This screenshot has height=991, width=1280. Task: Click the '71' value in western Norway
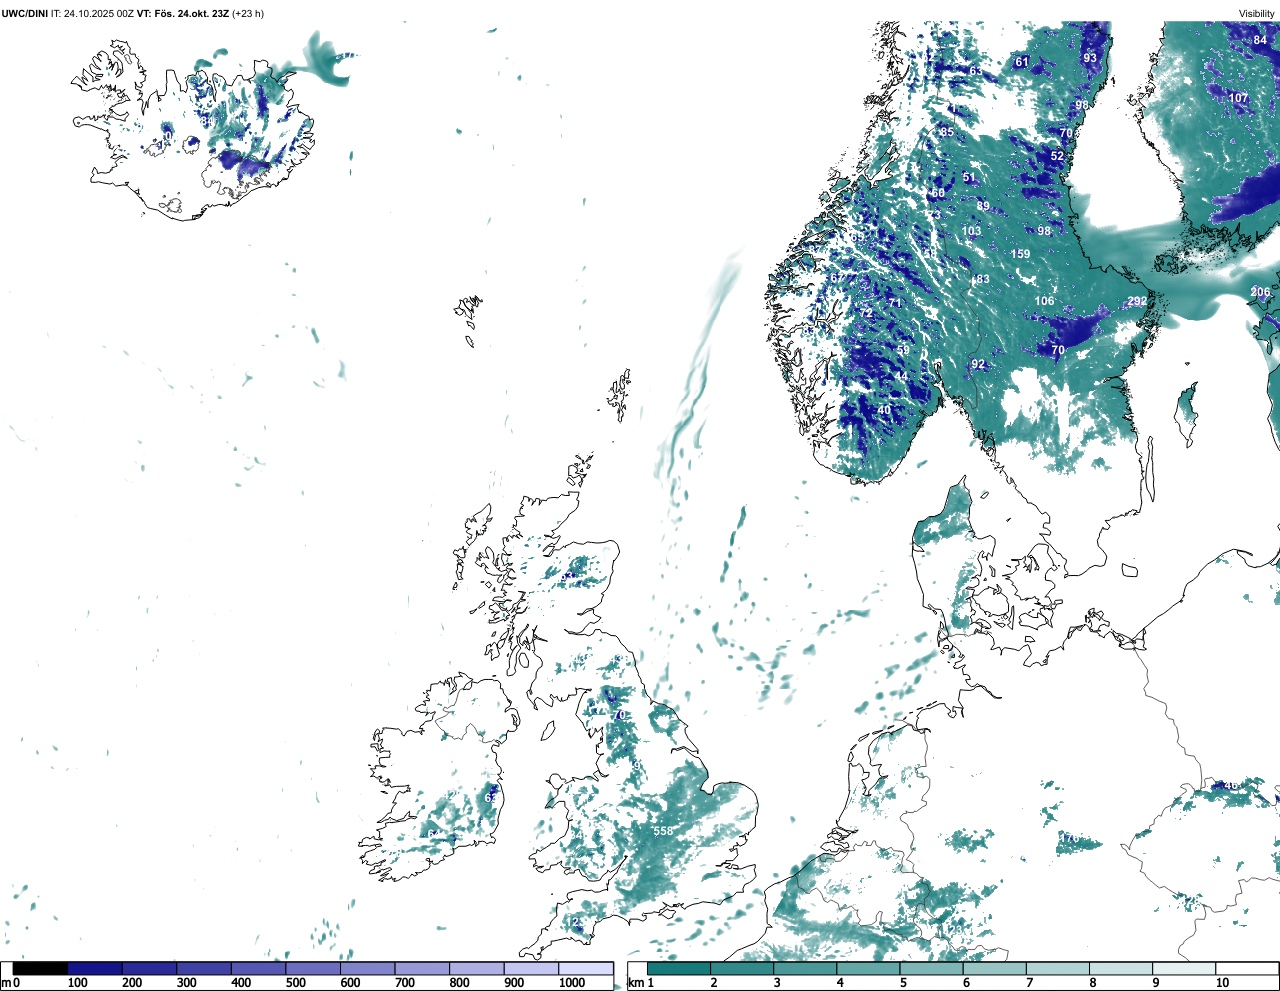[x=895, y=303]
